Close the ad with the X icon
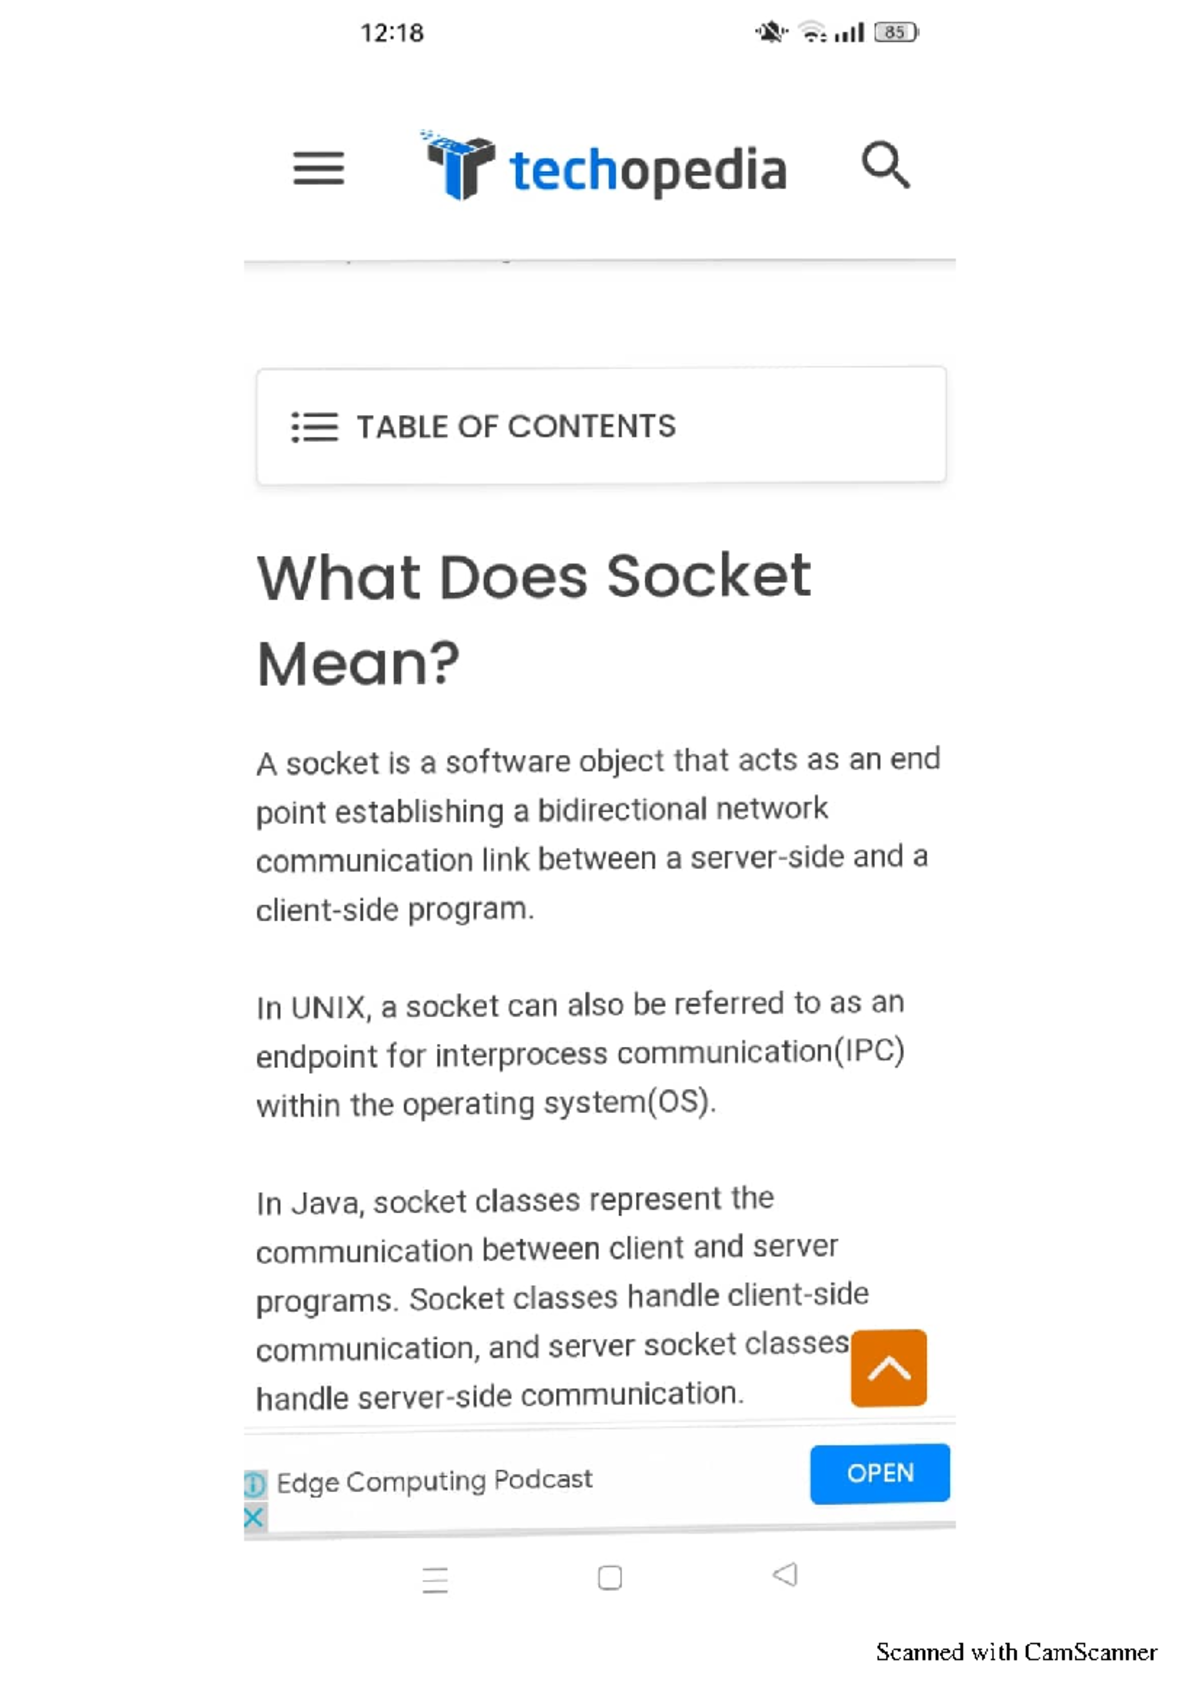Screen dimensions: 1200x1698 tap(254, 1517)
